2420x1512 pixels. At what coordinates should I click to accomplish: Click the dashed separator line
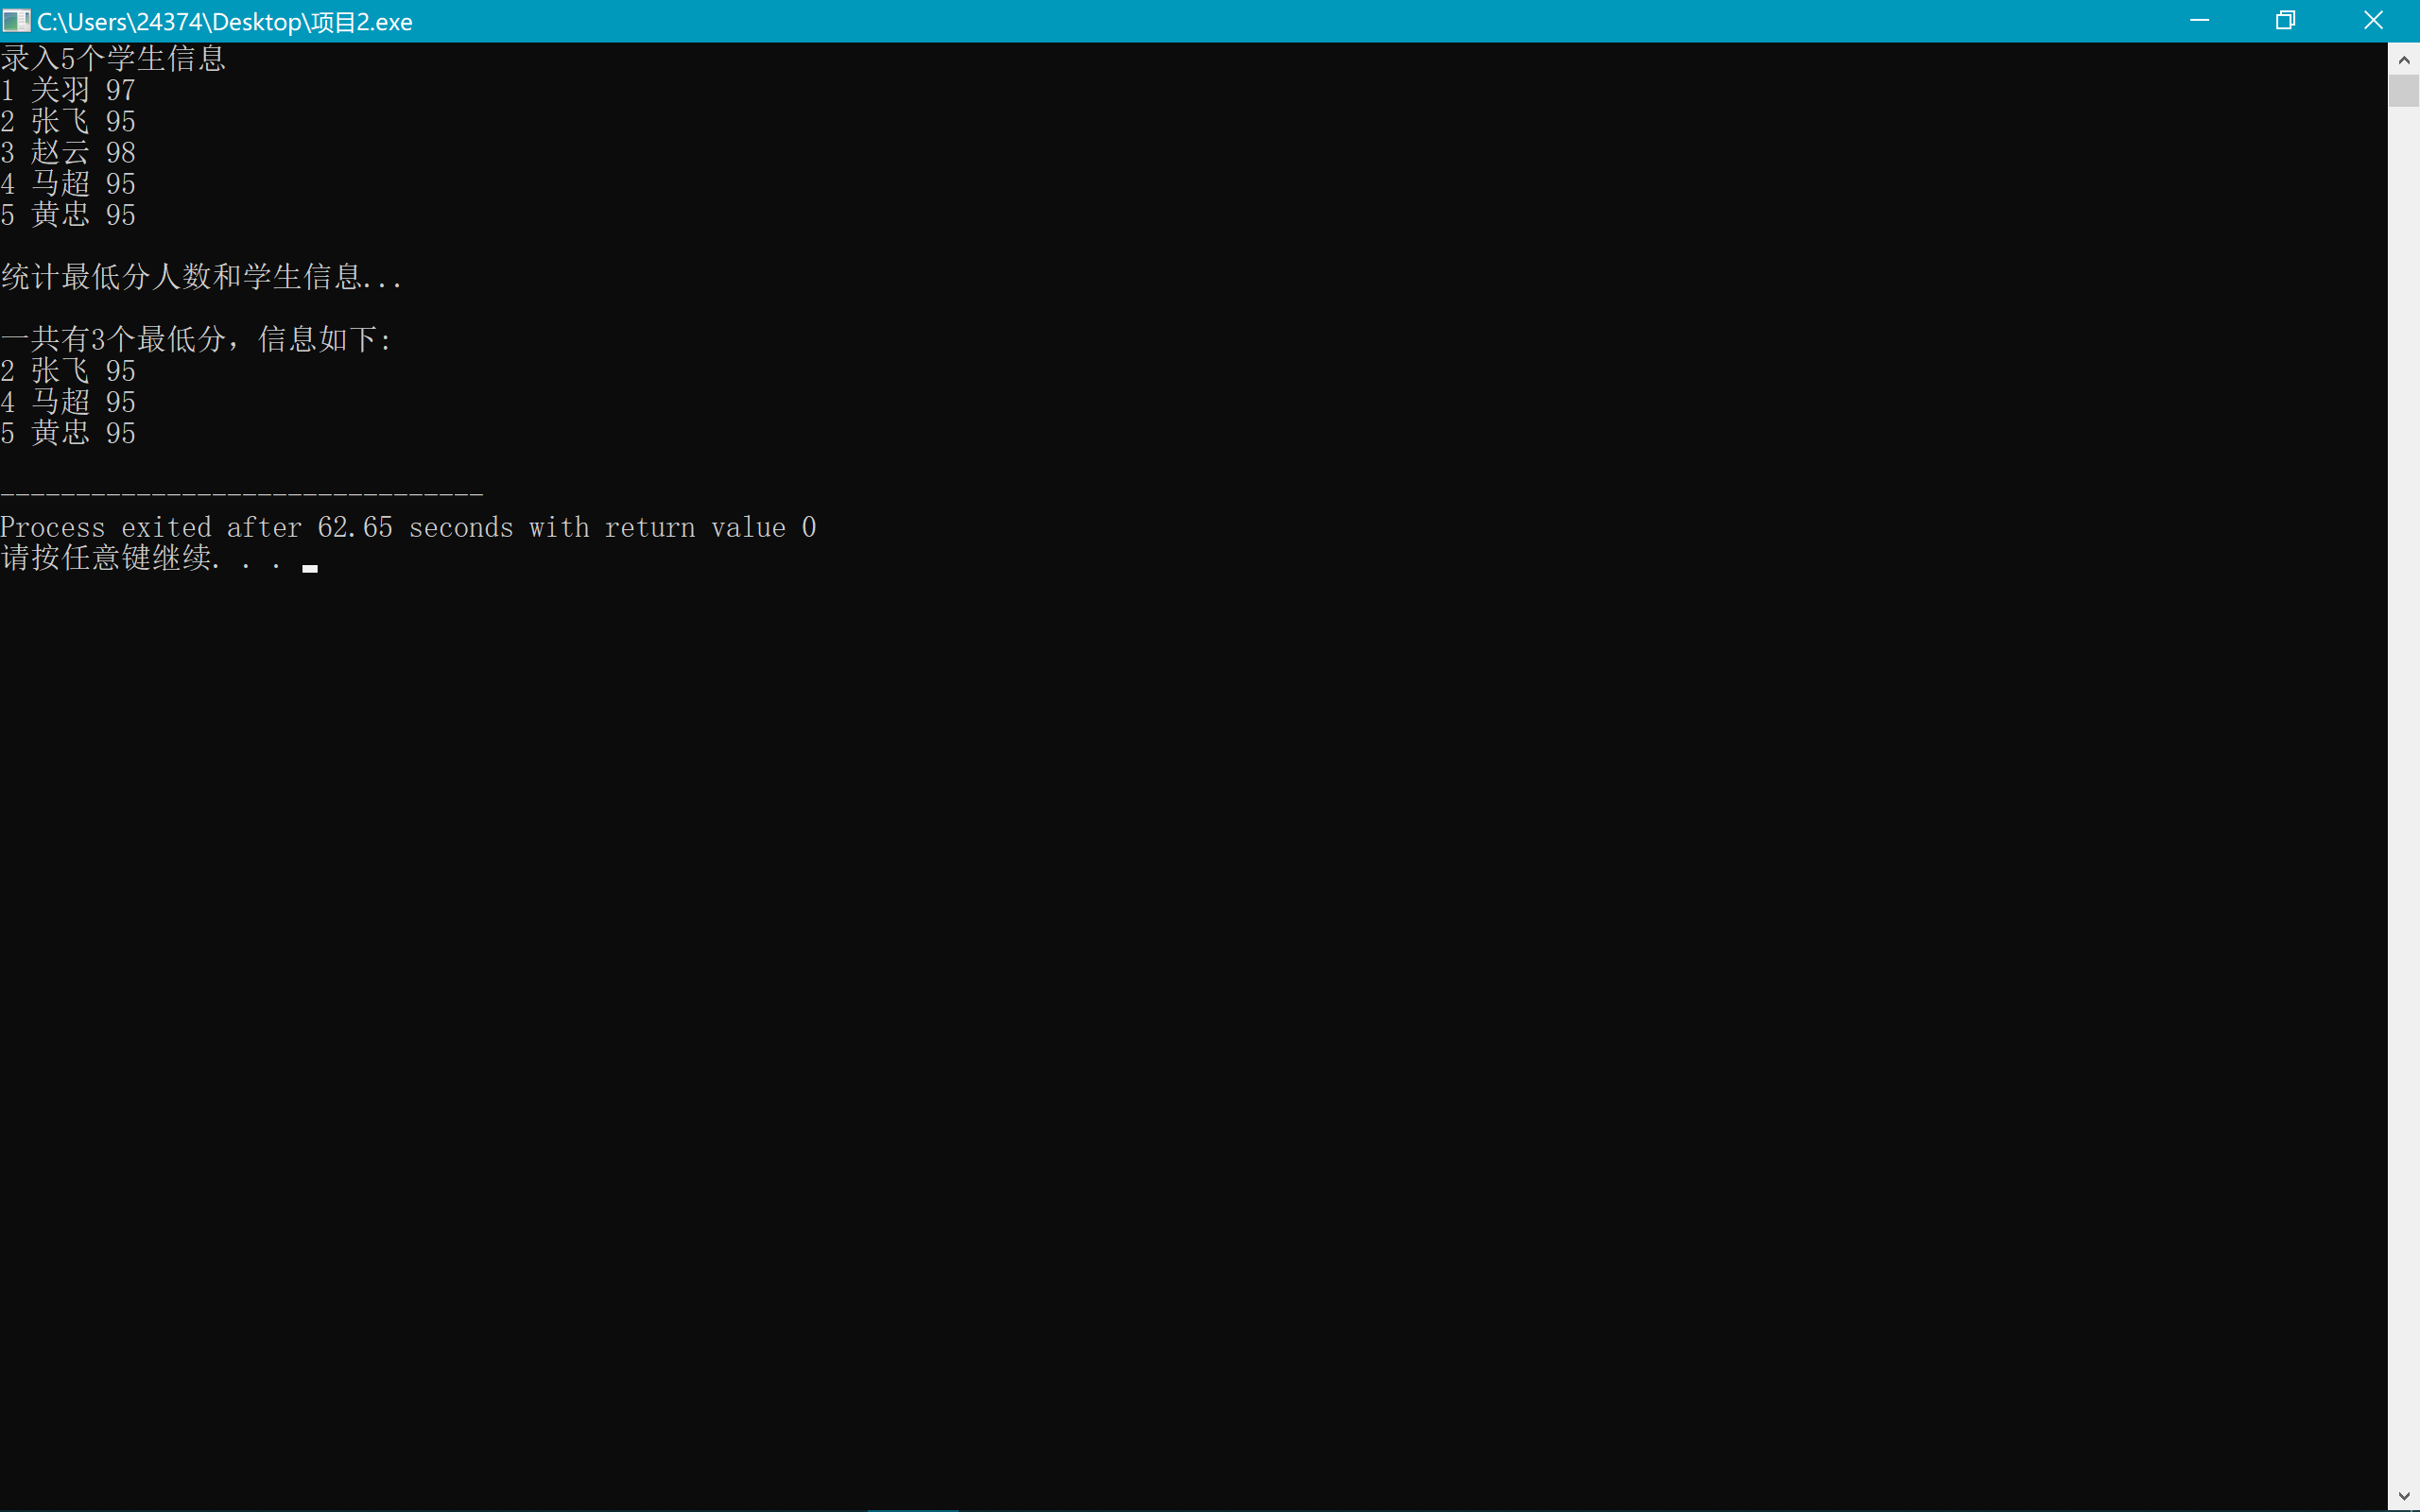click(242, 494)
